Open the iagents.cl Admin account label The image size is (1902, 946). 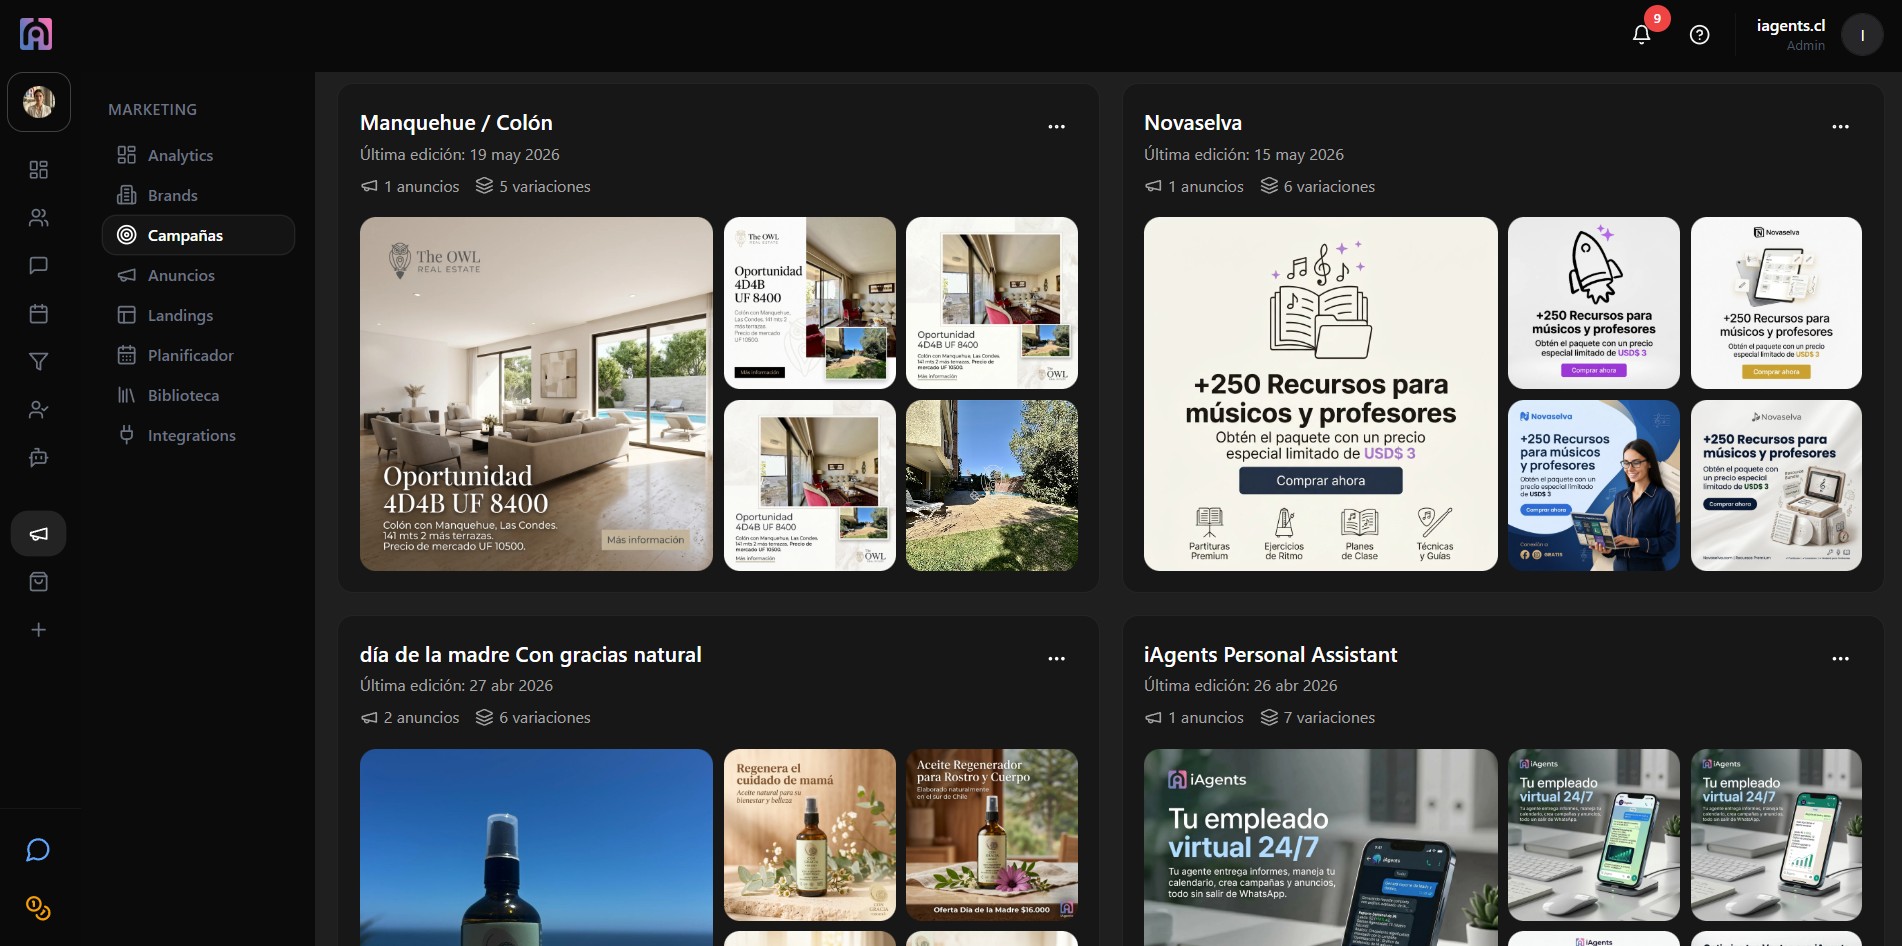(x=1790, y=35)
